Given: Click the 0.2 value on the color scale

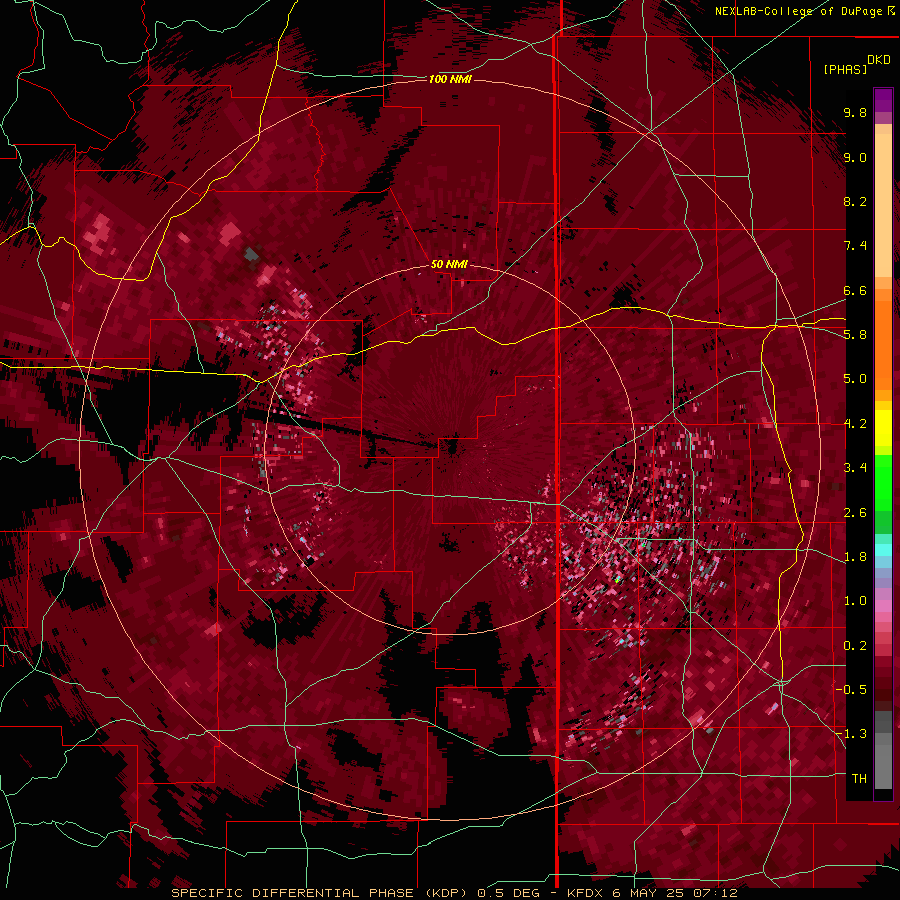Looking at the screenshot, I should 855,646.
